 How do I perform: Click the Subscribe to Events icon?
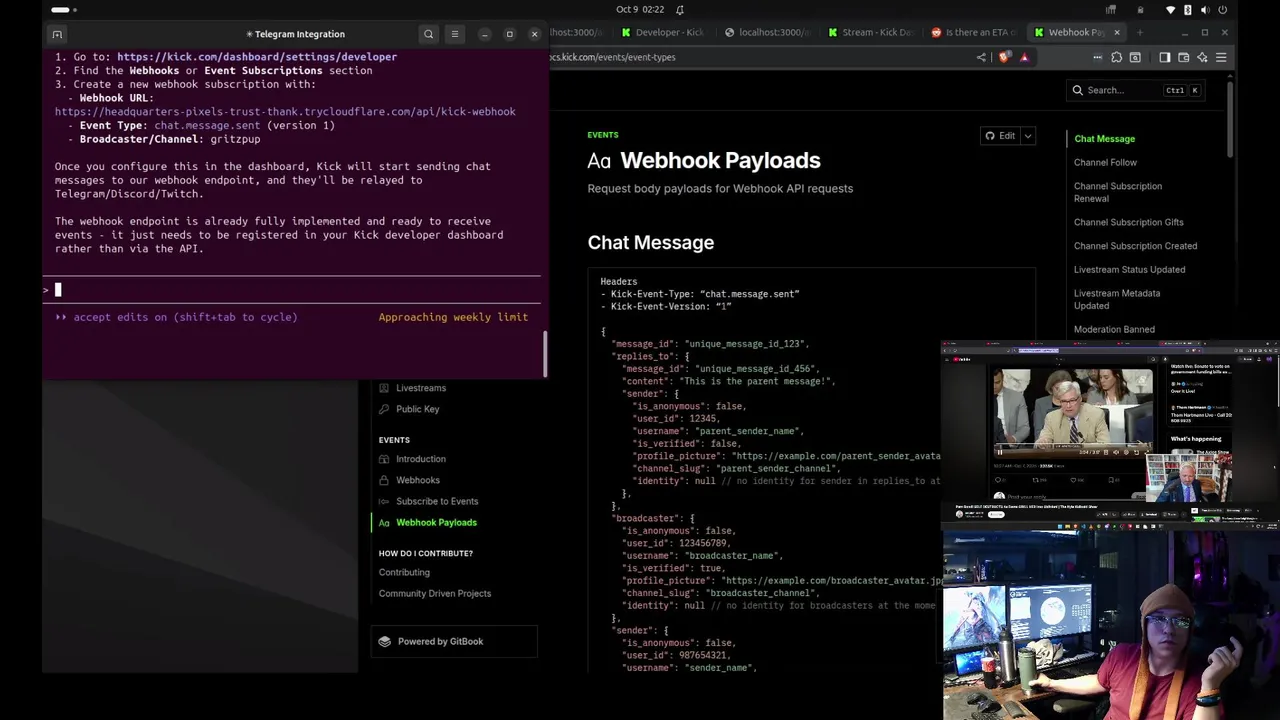click(x=384, y=501)
